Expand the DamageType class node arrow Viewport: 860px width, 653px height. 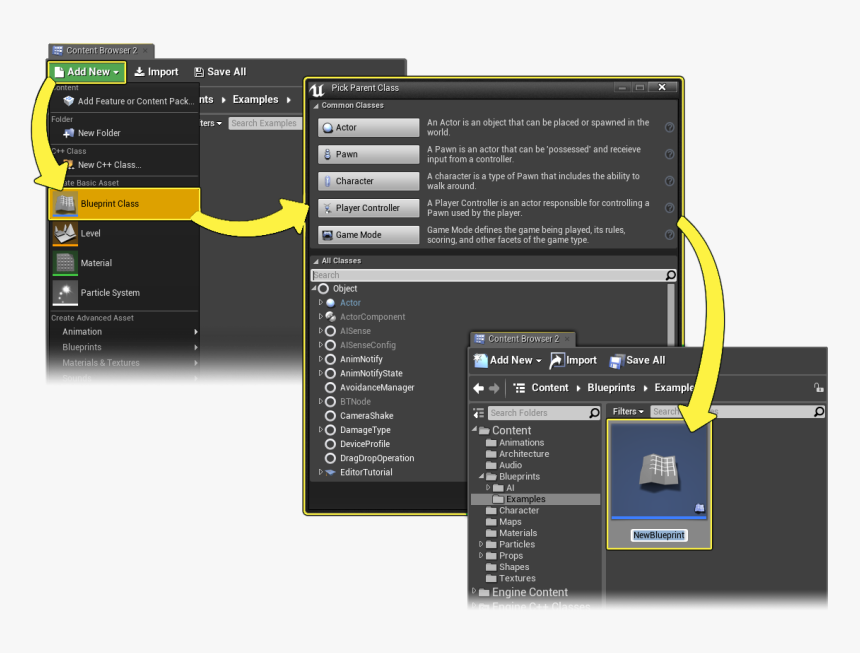(321, 429)
